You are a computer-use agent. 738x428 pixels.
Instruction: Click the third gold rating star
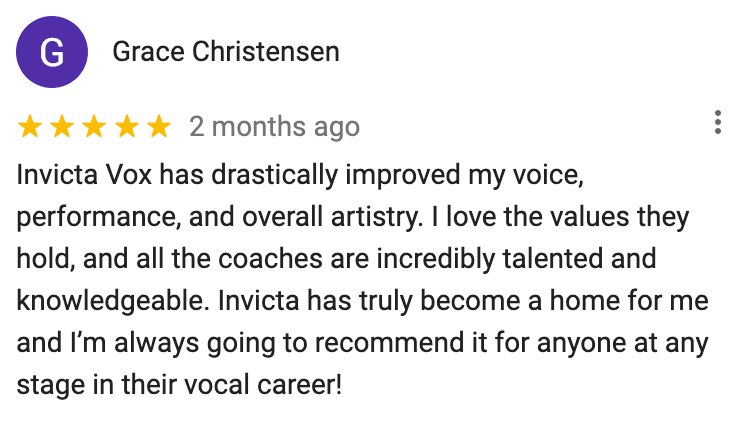tap(94, 127)
